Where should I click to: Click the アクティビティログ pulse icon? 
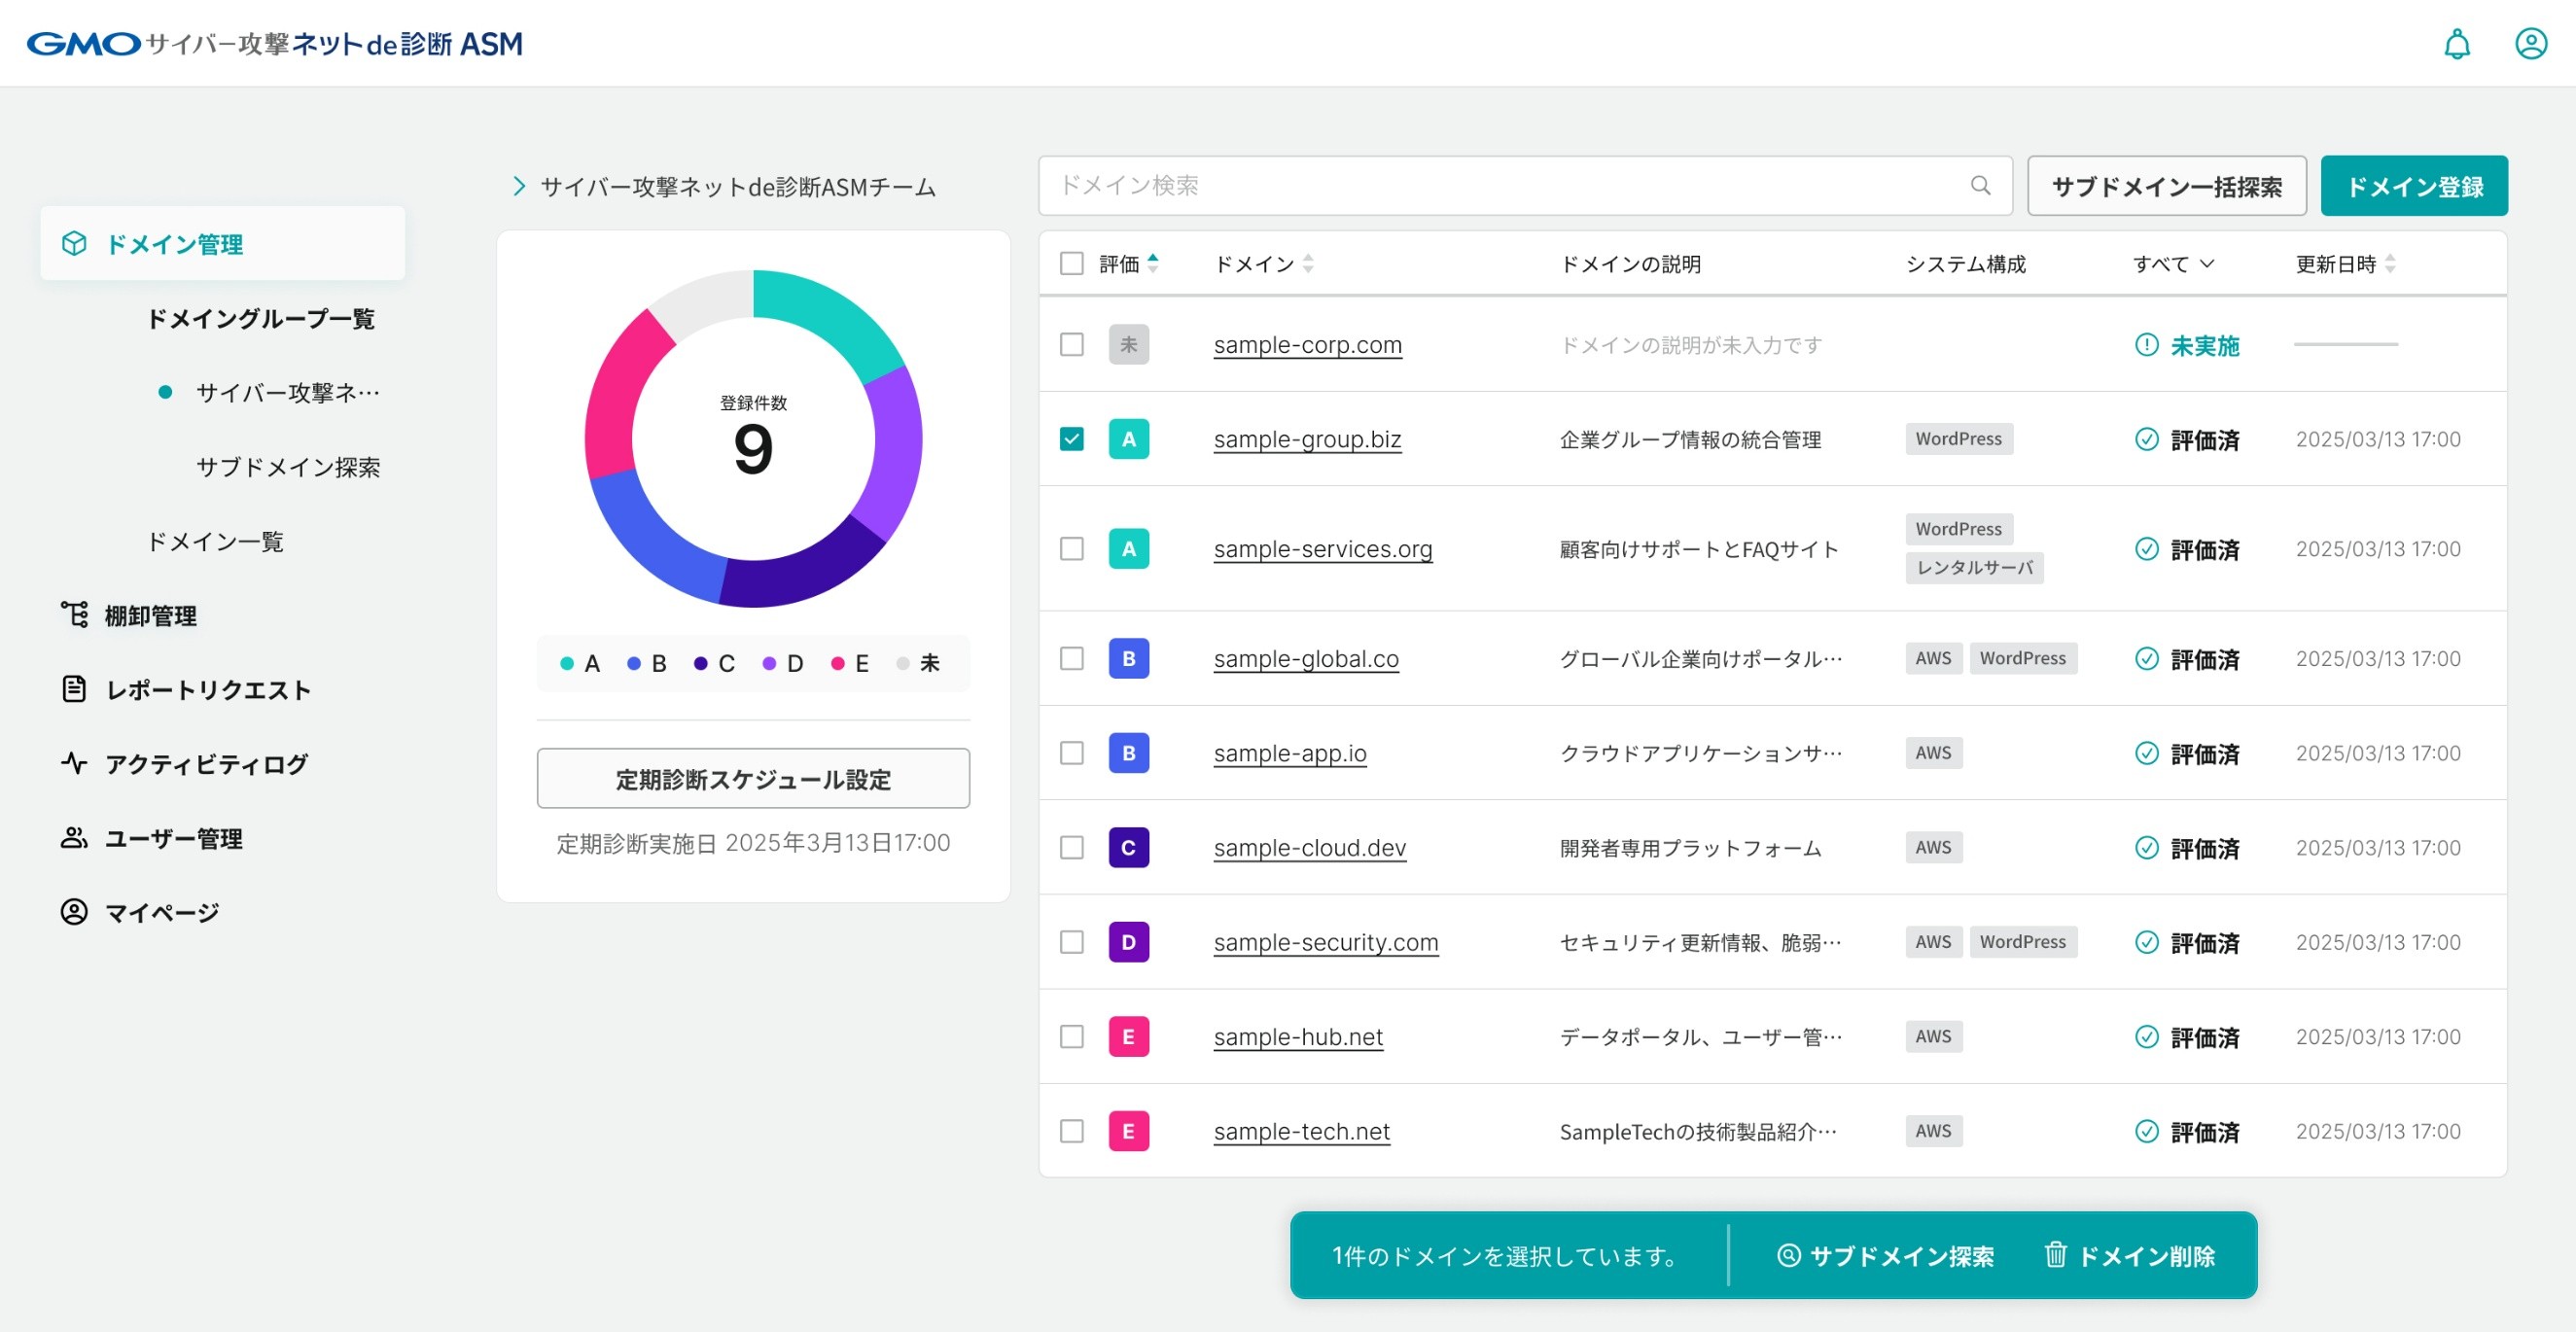74,763
